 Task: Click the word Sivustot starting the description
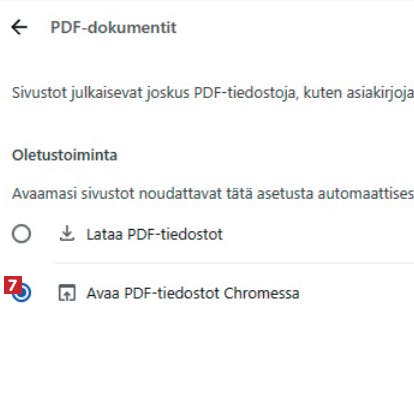40,92
